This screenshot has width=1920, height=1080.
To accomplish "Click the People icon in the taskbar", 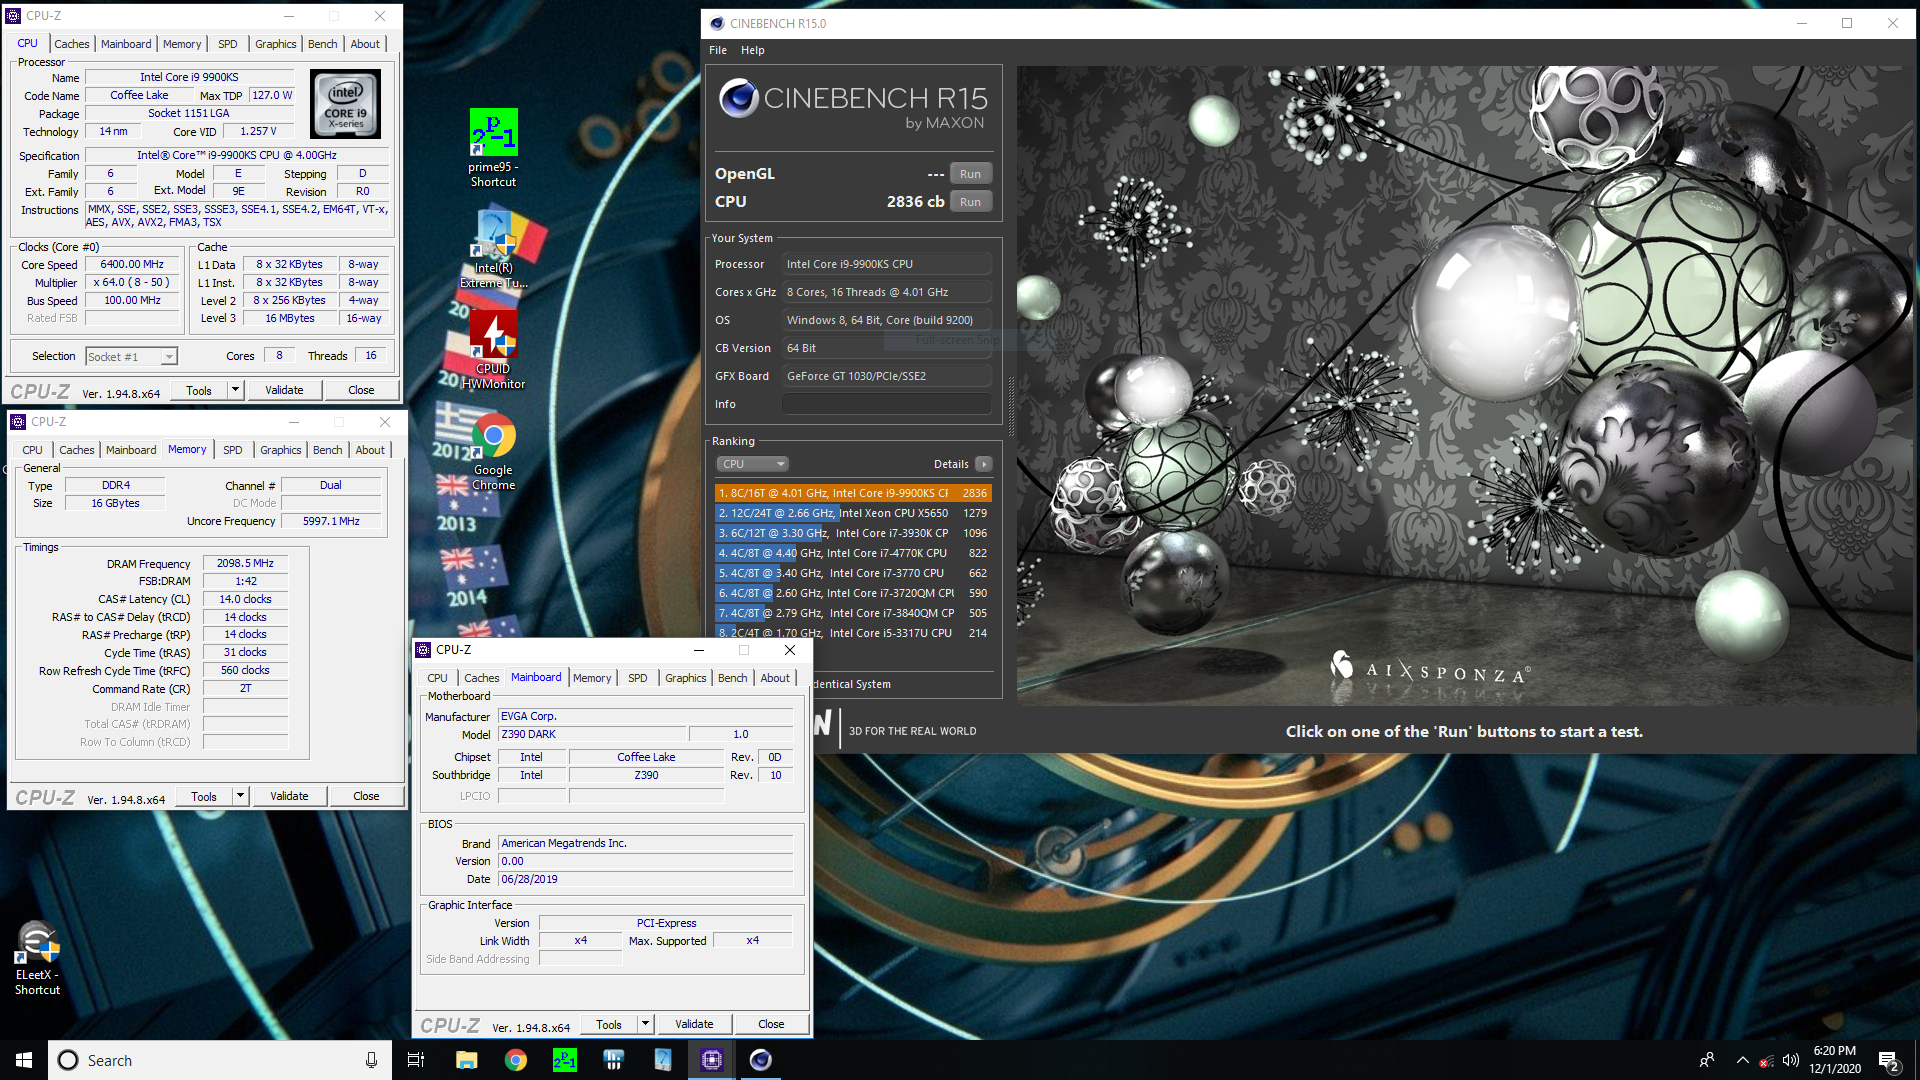I will pyautogui.click(x=1706, y=1060).
